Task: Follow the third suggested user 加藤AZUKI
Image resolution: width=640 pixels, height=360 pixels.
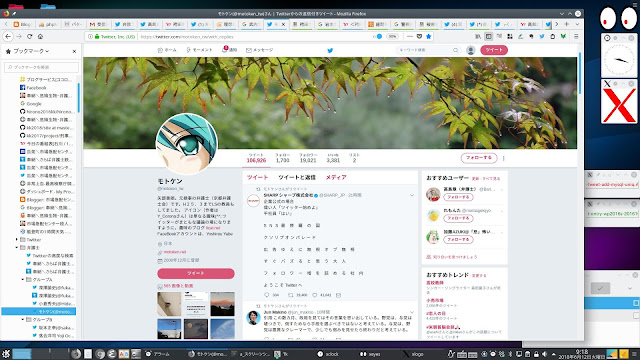Action: pyautogui.click(x=458, y=240)
